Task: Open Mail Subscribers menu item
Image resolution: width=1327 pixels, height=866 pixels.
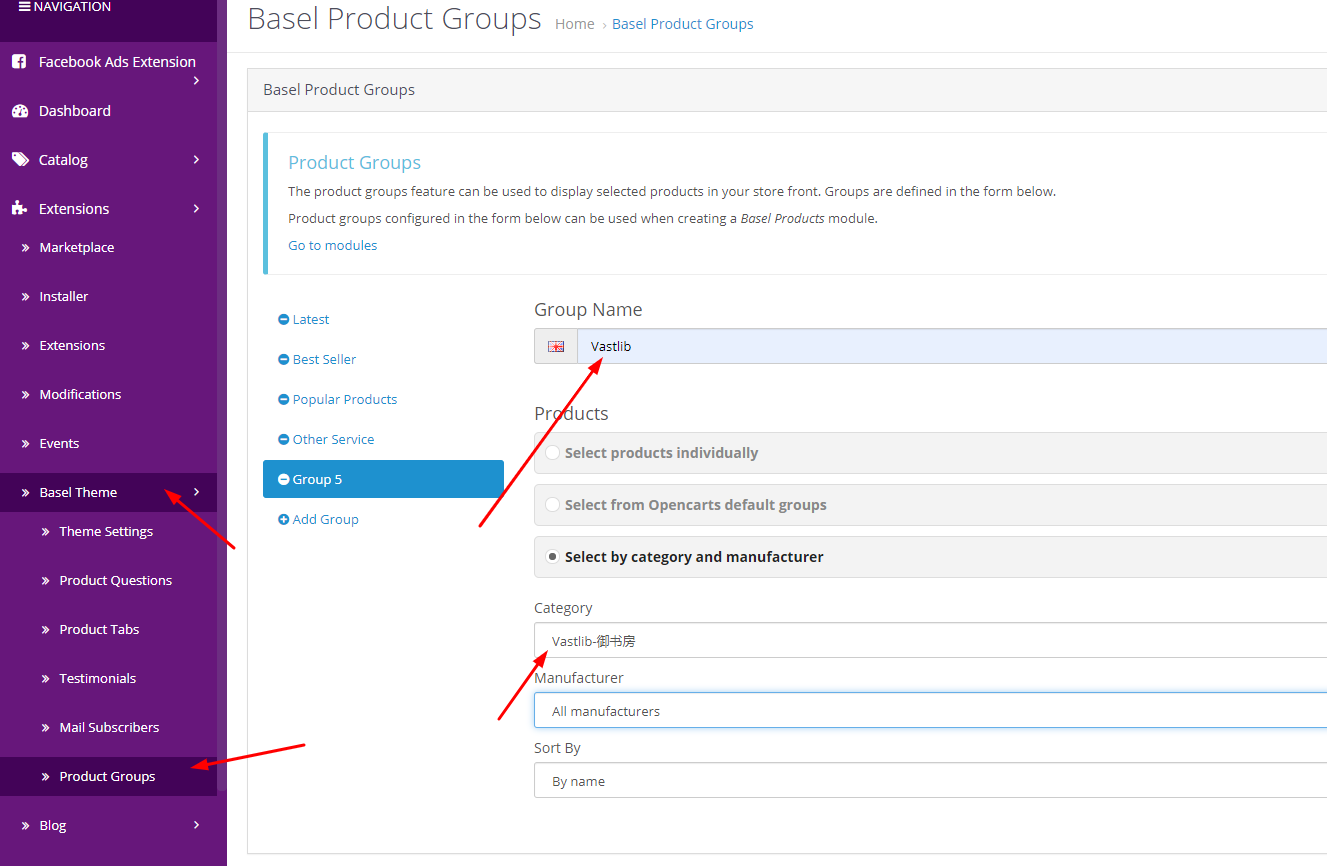Action: click(x=108, y=728)
